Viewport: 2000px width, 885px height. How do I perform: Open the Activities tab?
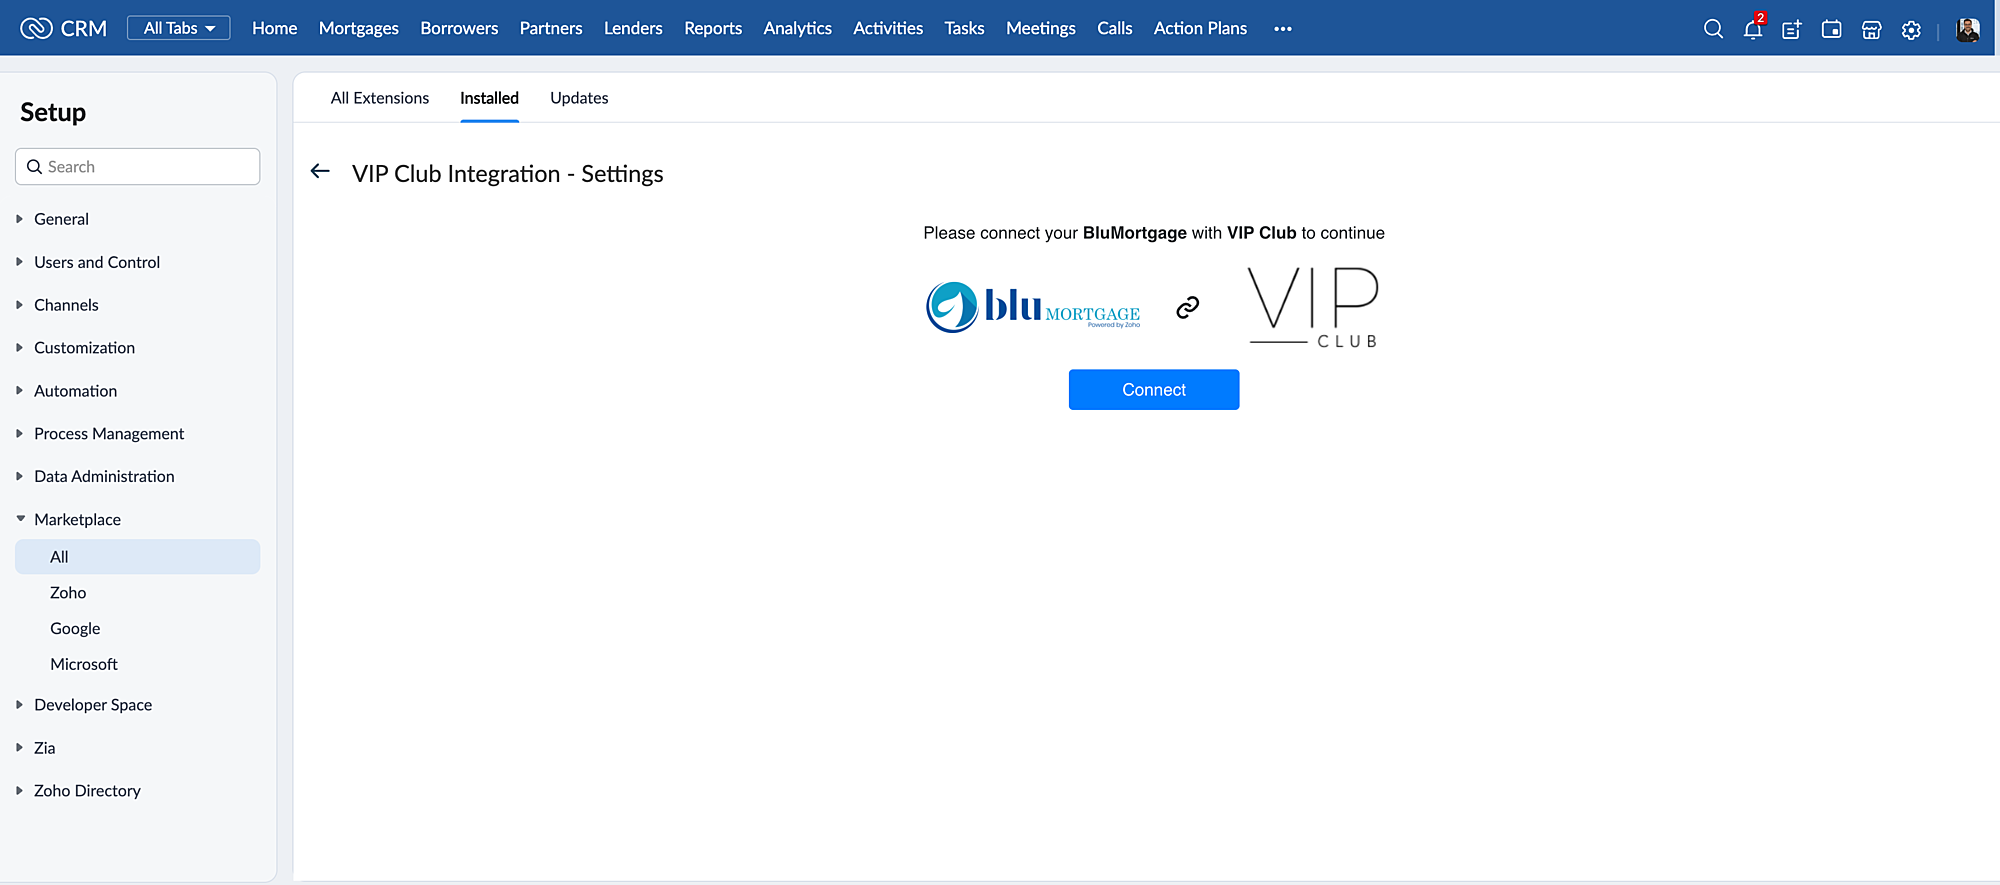(x=888, y=28)
